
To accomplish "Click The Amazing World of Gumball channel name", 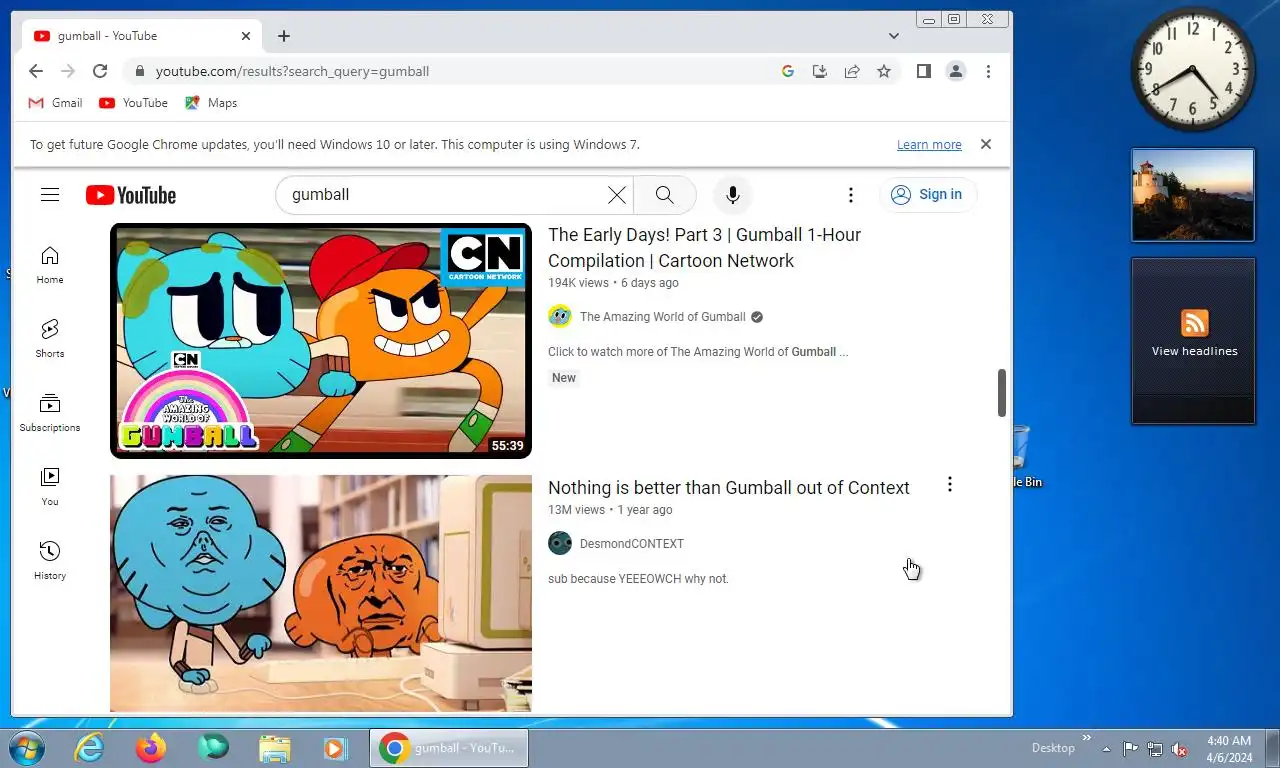I will (x=663, y=317).
